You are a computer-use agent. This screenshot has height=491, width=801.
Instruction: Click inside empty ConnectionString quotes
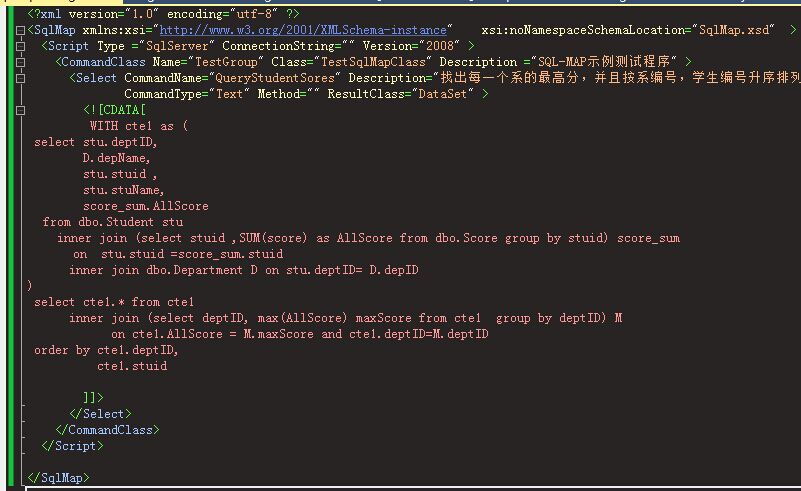(349, 46)
